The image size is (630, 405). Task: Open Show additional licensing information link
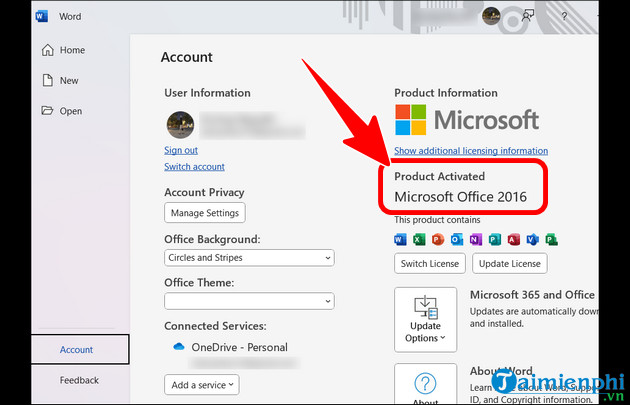471,151
